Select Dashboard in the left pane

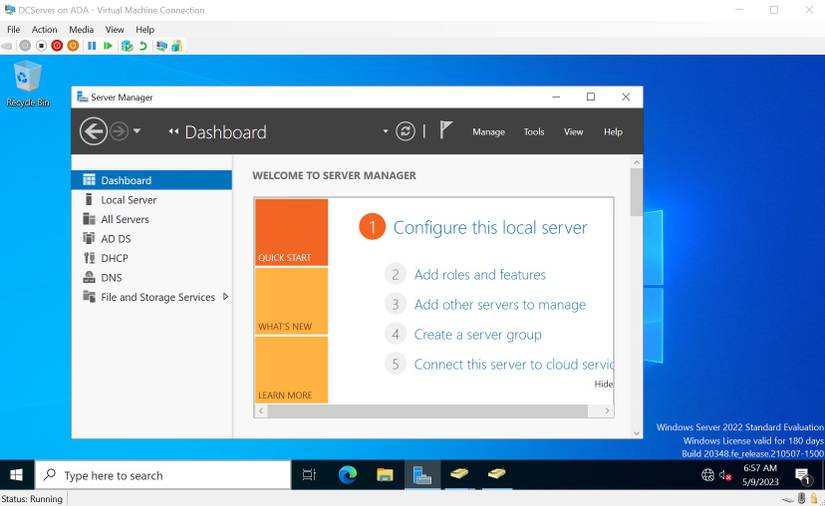click(152, 180)
